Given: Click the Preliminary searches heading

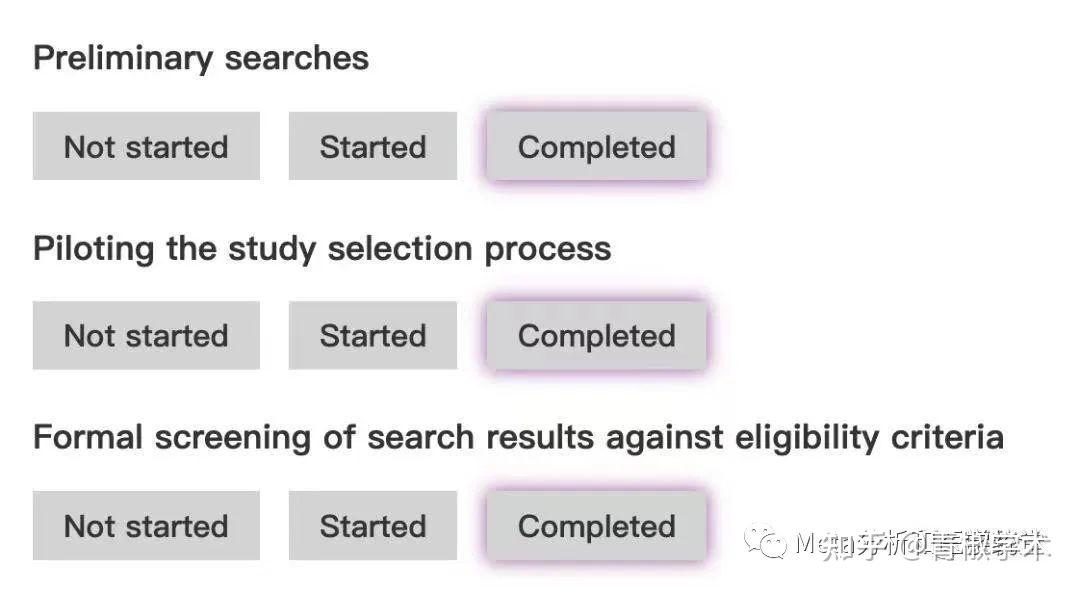Looking at the screenshot, I should (201, 58).
